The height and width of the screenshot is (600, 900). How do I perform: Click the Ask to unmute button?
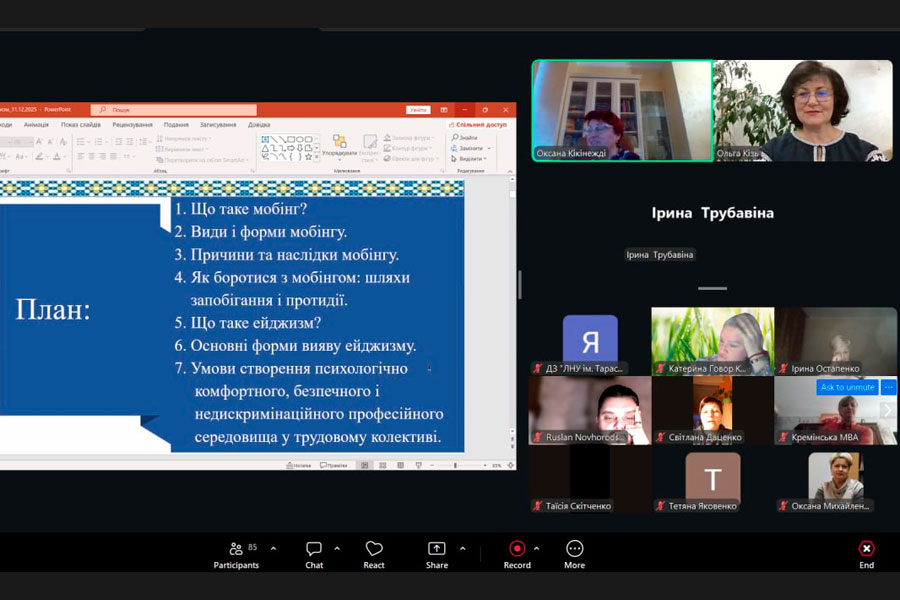(x=847, y=387)
